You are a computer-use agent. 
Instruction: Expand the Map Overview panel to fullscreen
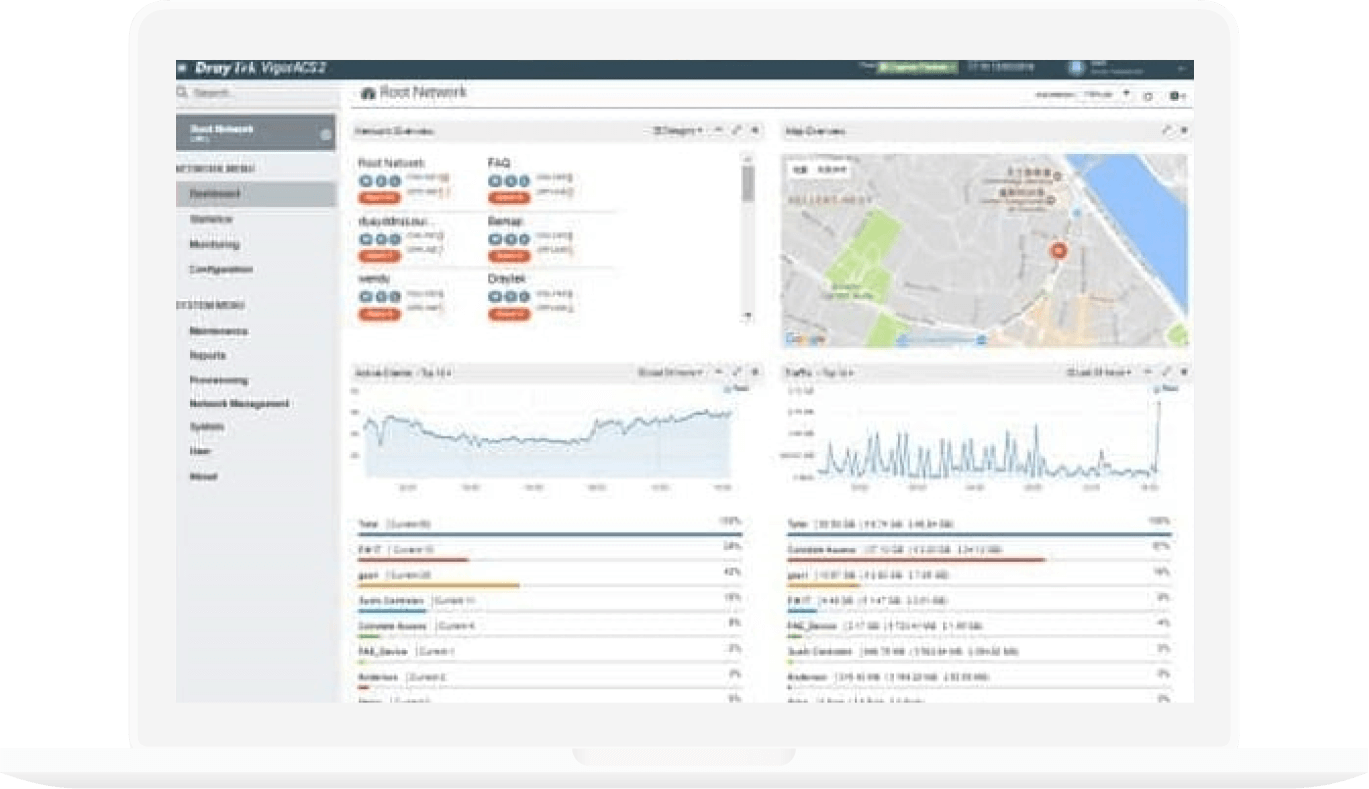pos(1166,130)
